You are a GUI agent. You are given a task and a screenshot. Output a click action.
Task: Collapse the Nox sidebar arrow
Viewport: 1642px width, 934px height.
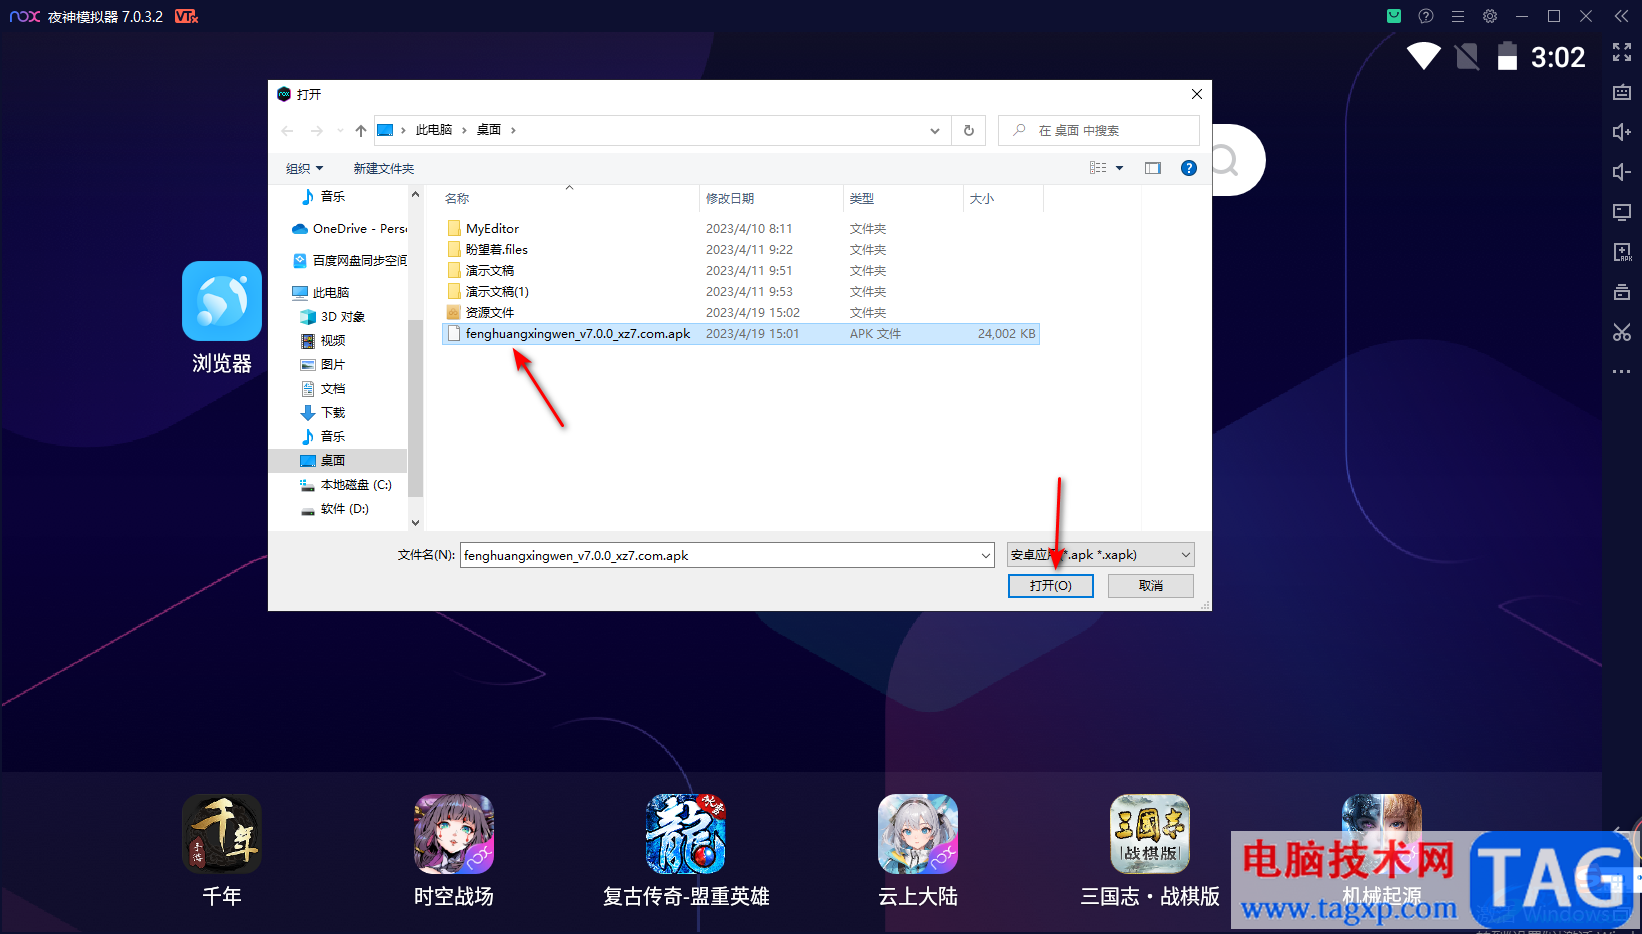click(1621, 16)
